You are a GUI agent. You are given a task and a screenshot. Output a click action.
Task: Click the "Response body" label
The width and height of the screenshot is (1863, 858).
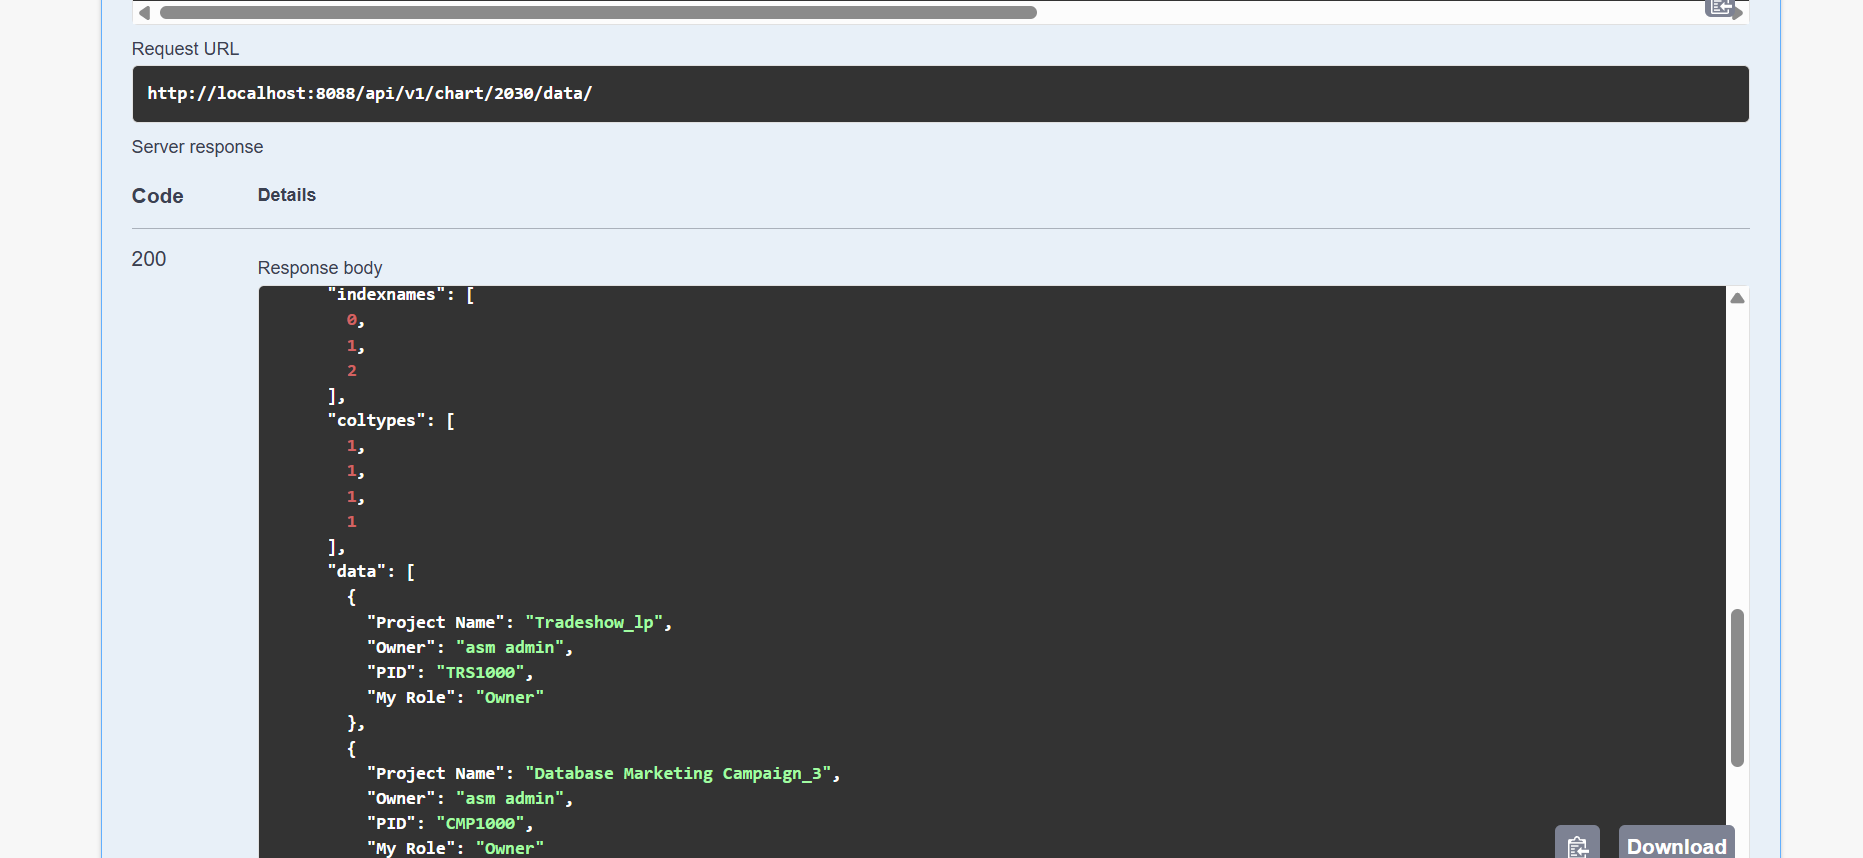[320, 268]
